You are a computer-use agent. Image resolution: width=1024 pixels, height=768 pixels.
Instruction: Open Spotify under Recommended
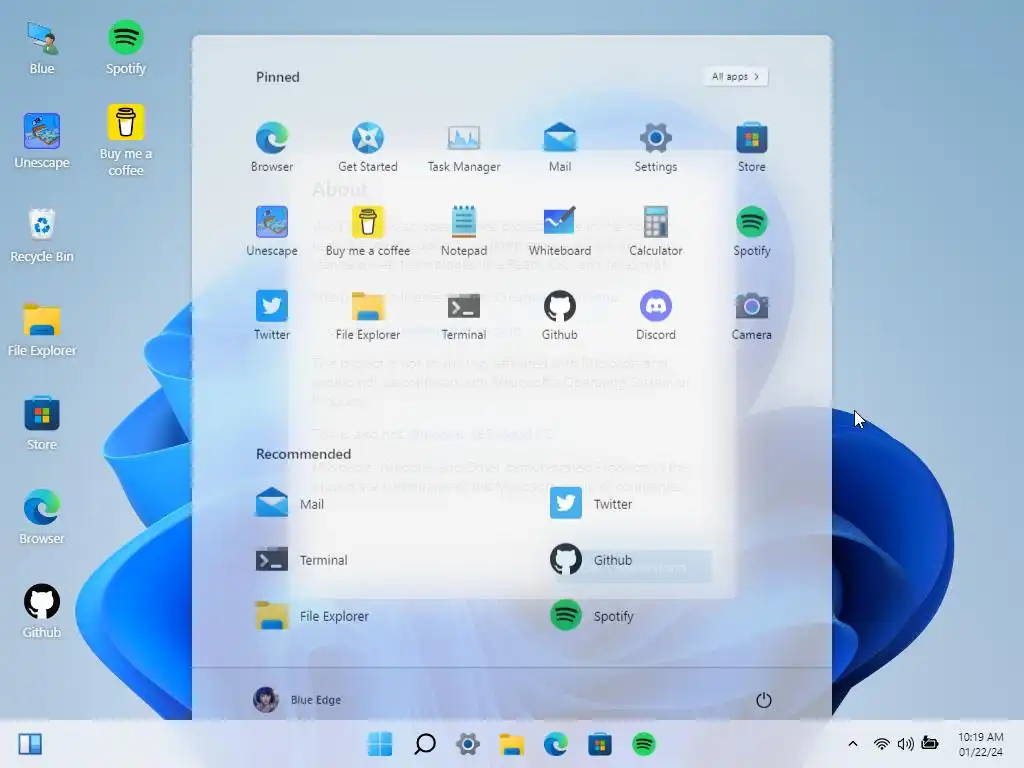tap(592, 616)
